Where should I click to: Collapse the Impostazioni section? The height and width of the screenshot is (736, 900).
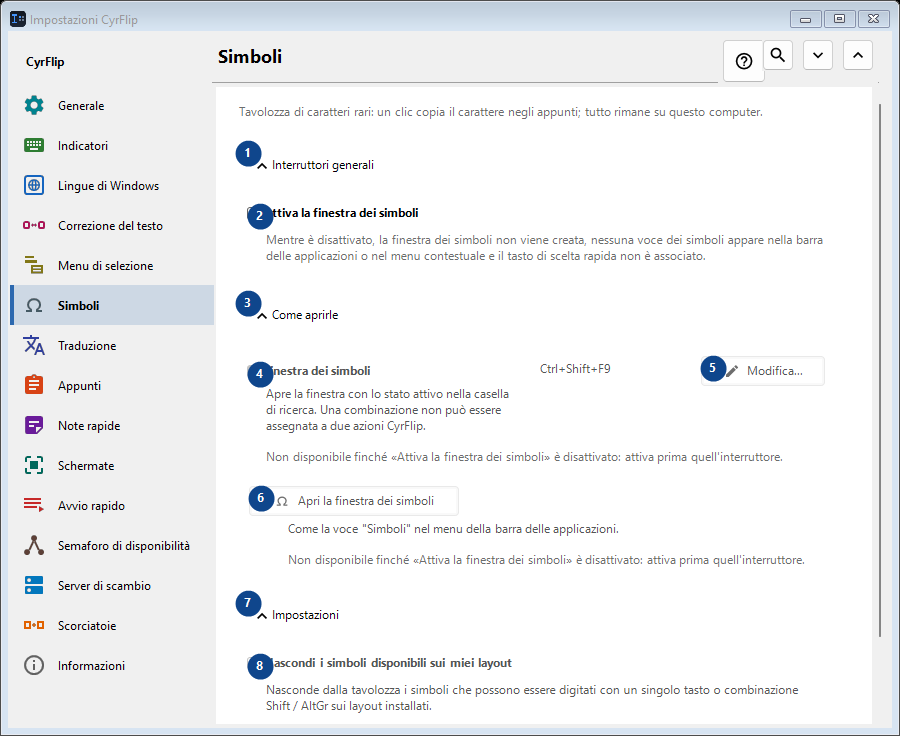[x=262, y=615]
